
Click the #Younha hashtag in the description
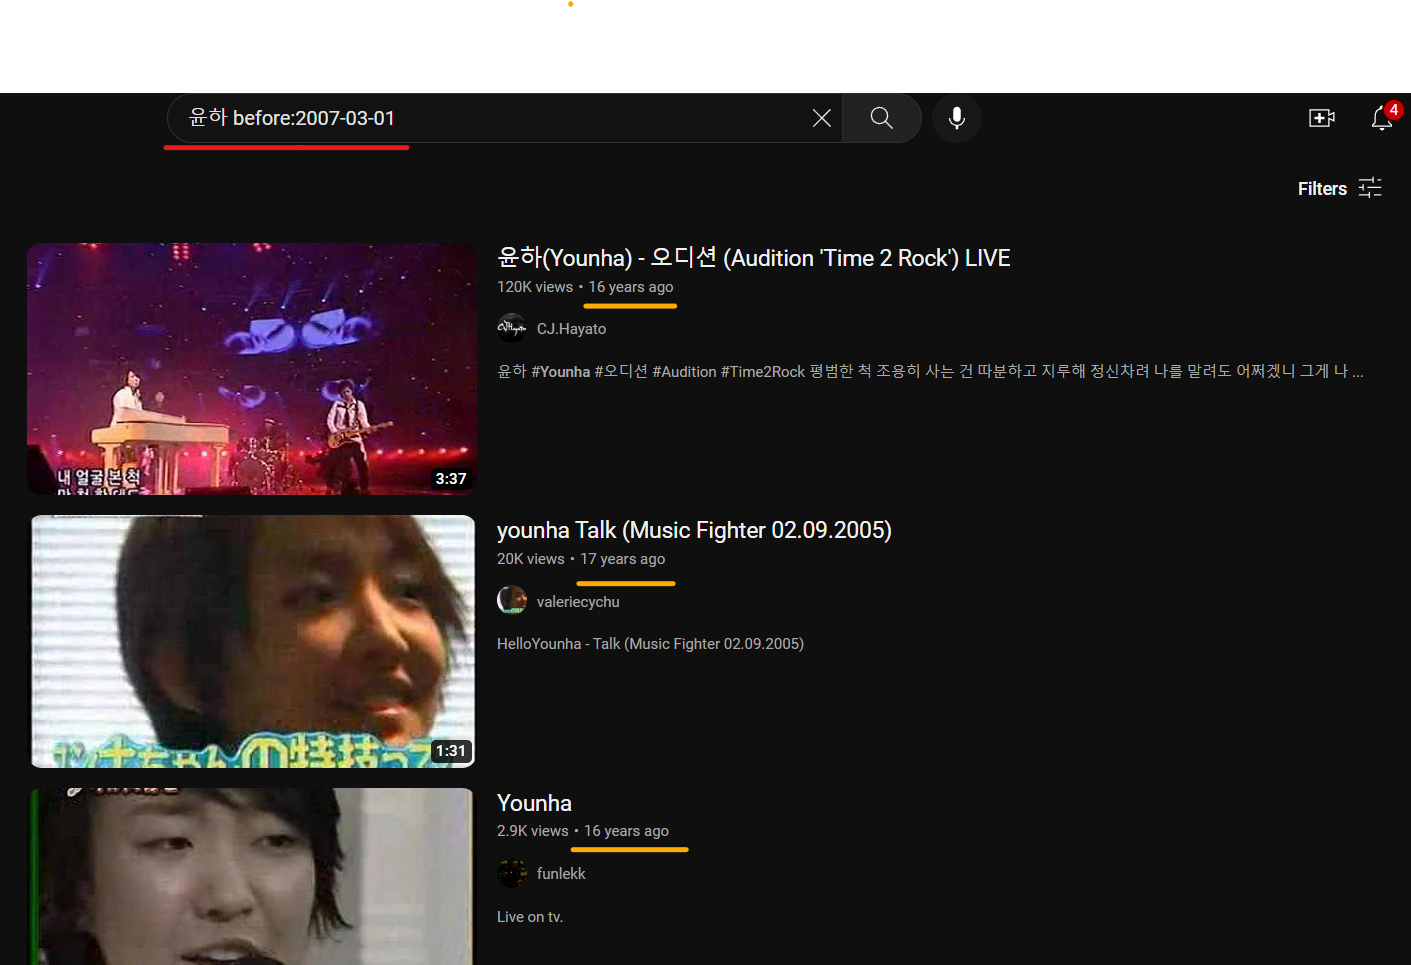point(561,371)
